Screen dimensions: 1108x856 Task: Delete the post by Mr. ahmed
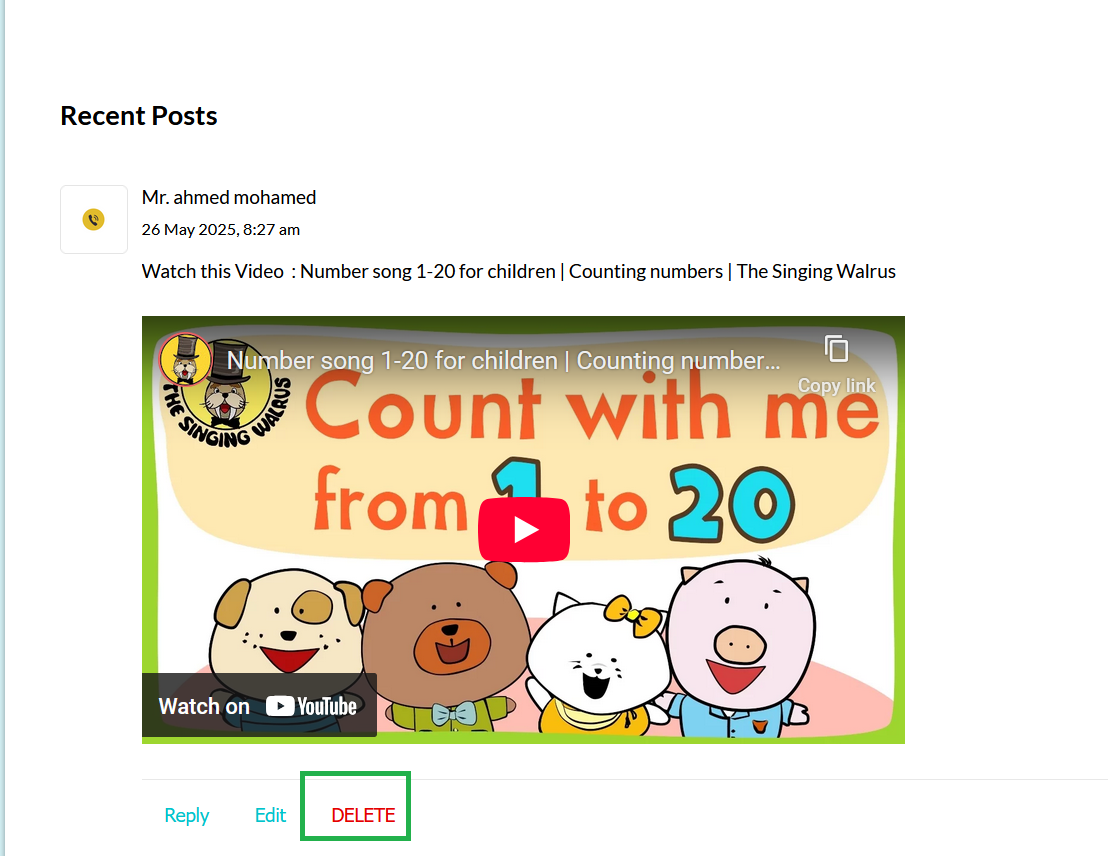(x=363, y=815)
